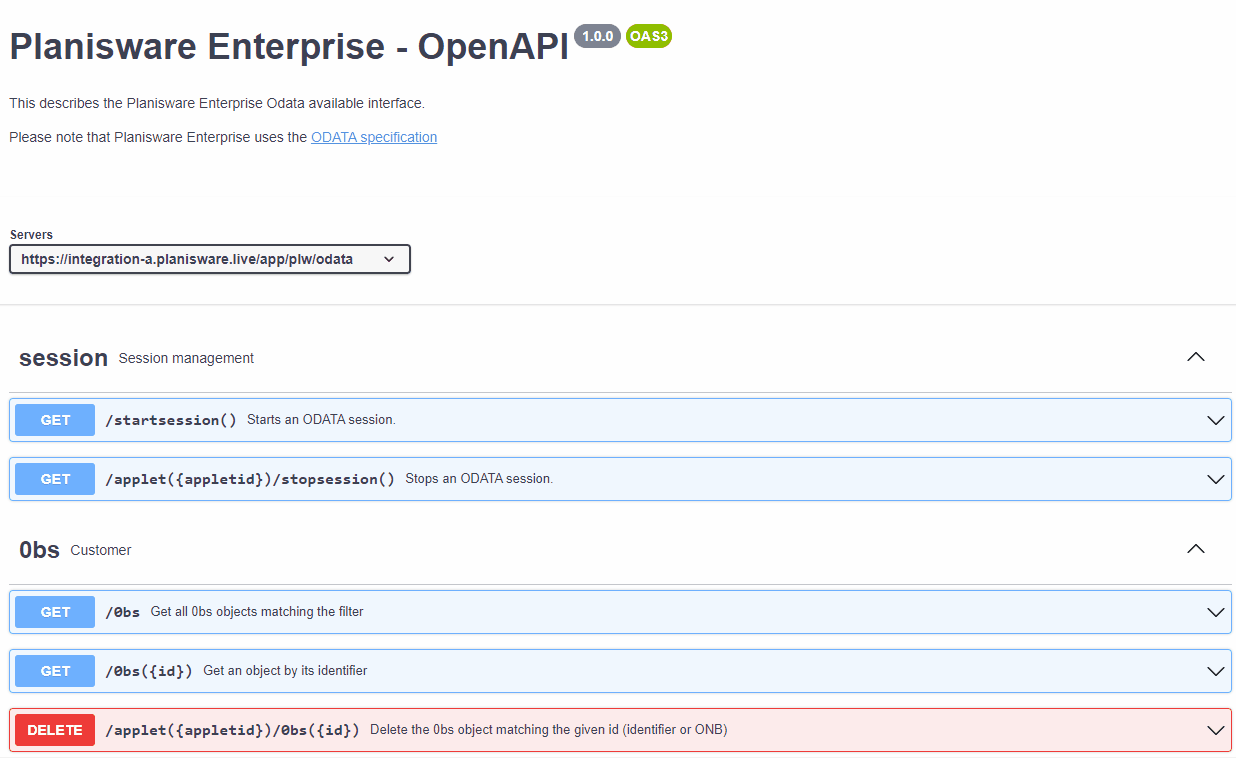Click 'Starts an ODATA session.' description
1236x758 pixels.
[321, 420]
